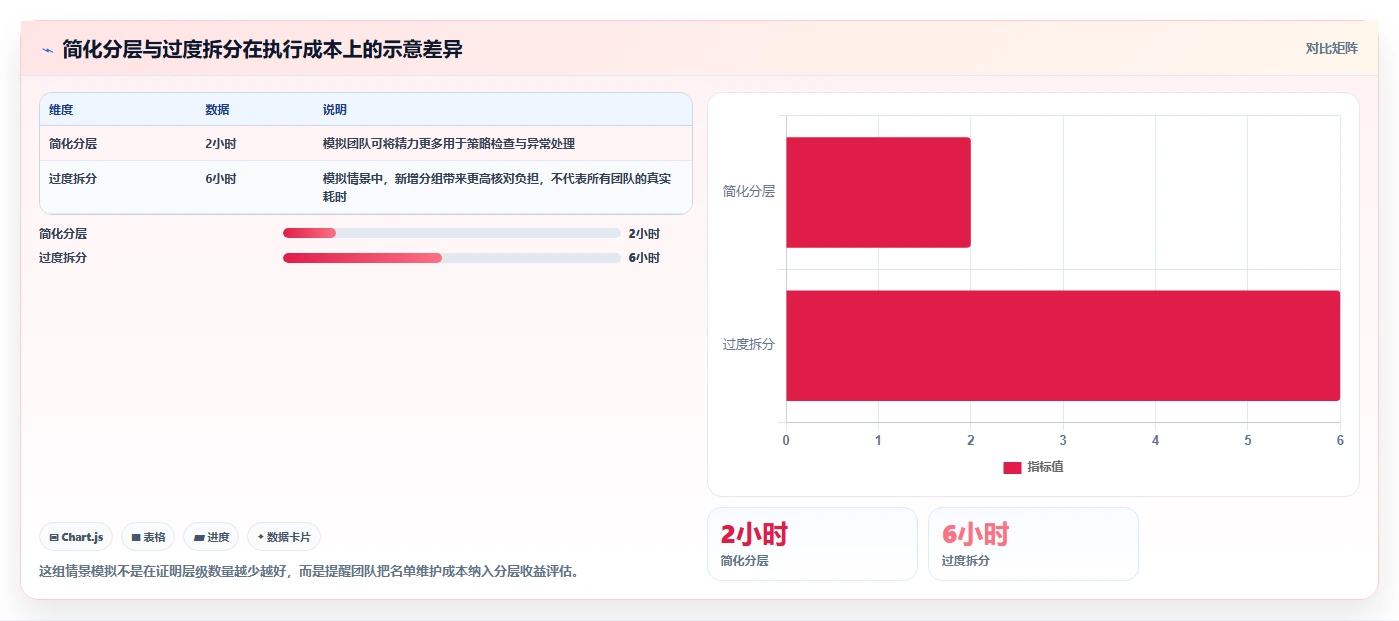Screen dimensions: 1399x621
Task: Click the 过度拆分 progress row label
Action: 63,258
